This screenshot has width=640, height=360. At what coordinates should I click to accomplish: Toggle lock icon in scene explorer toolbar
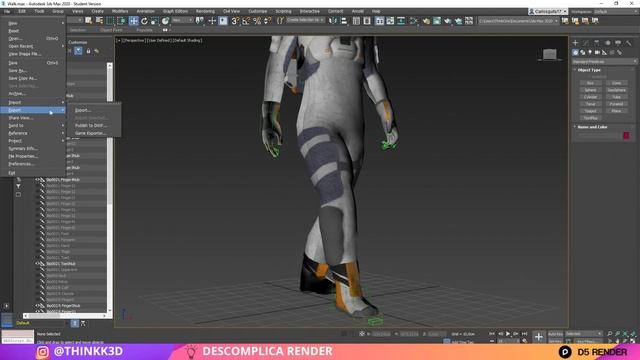(x=88, y=51)
